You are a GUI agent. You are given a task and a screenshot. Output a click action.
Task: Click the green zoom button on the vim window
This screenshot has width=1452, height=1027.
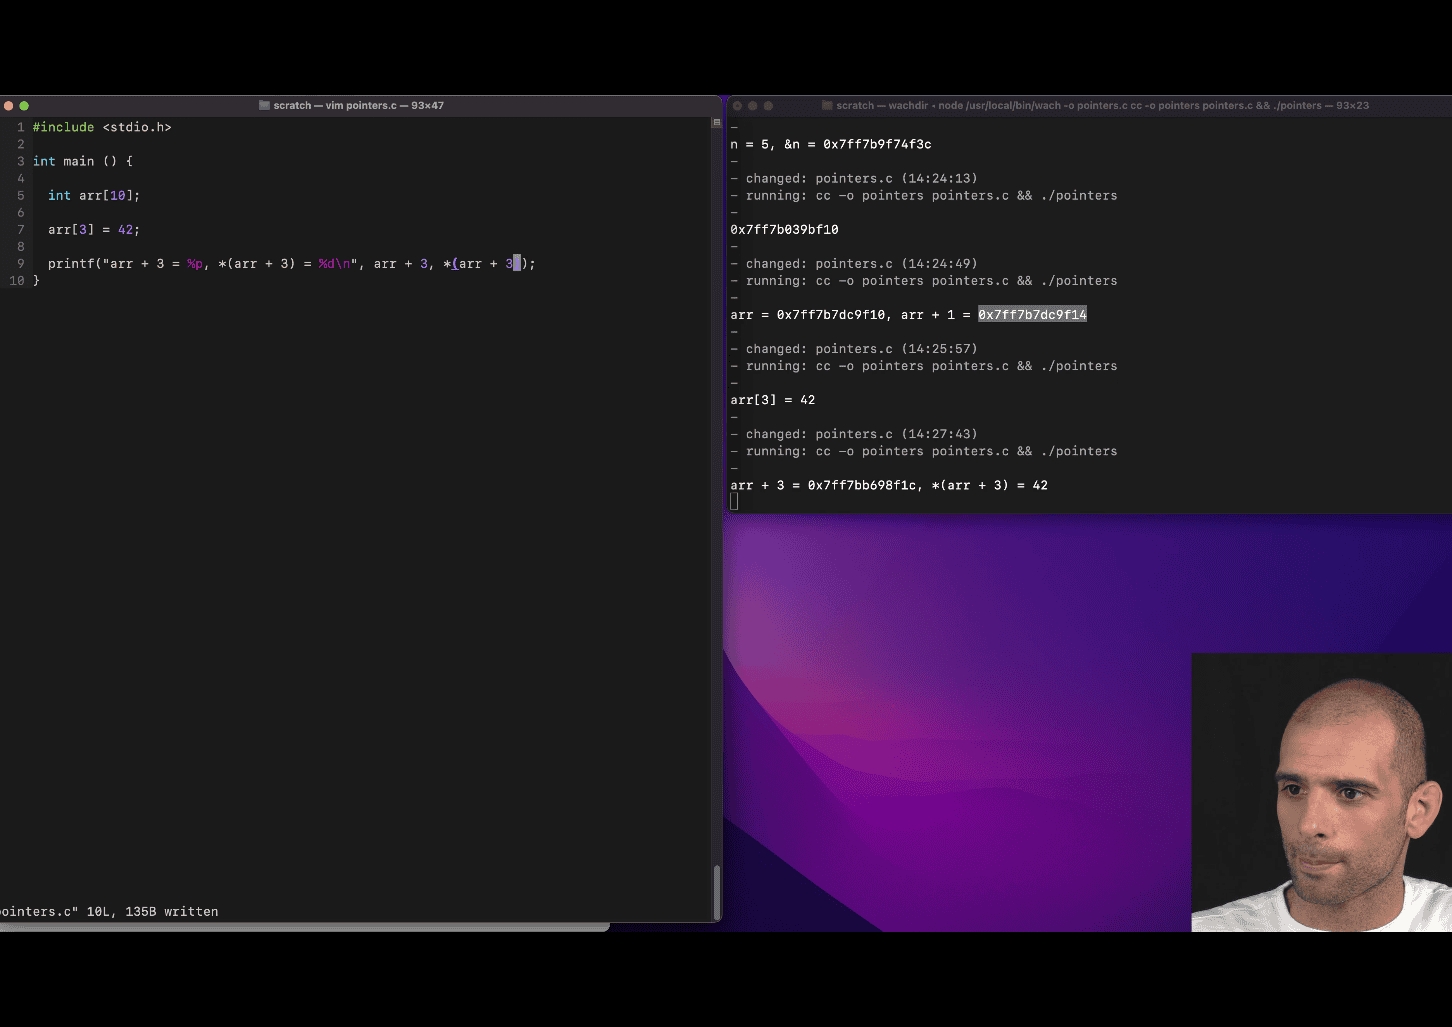[24, 105]
